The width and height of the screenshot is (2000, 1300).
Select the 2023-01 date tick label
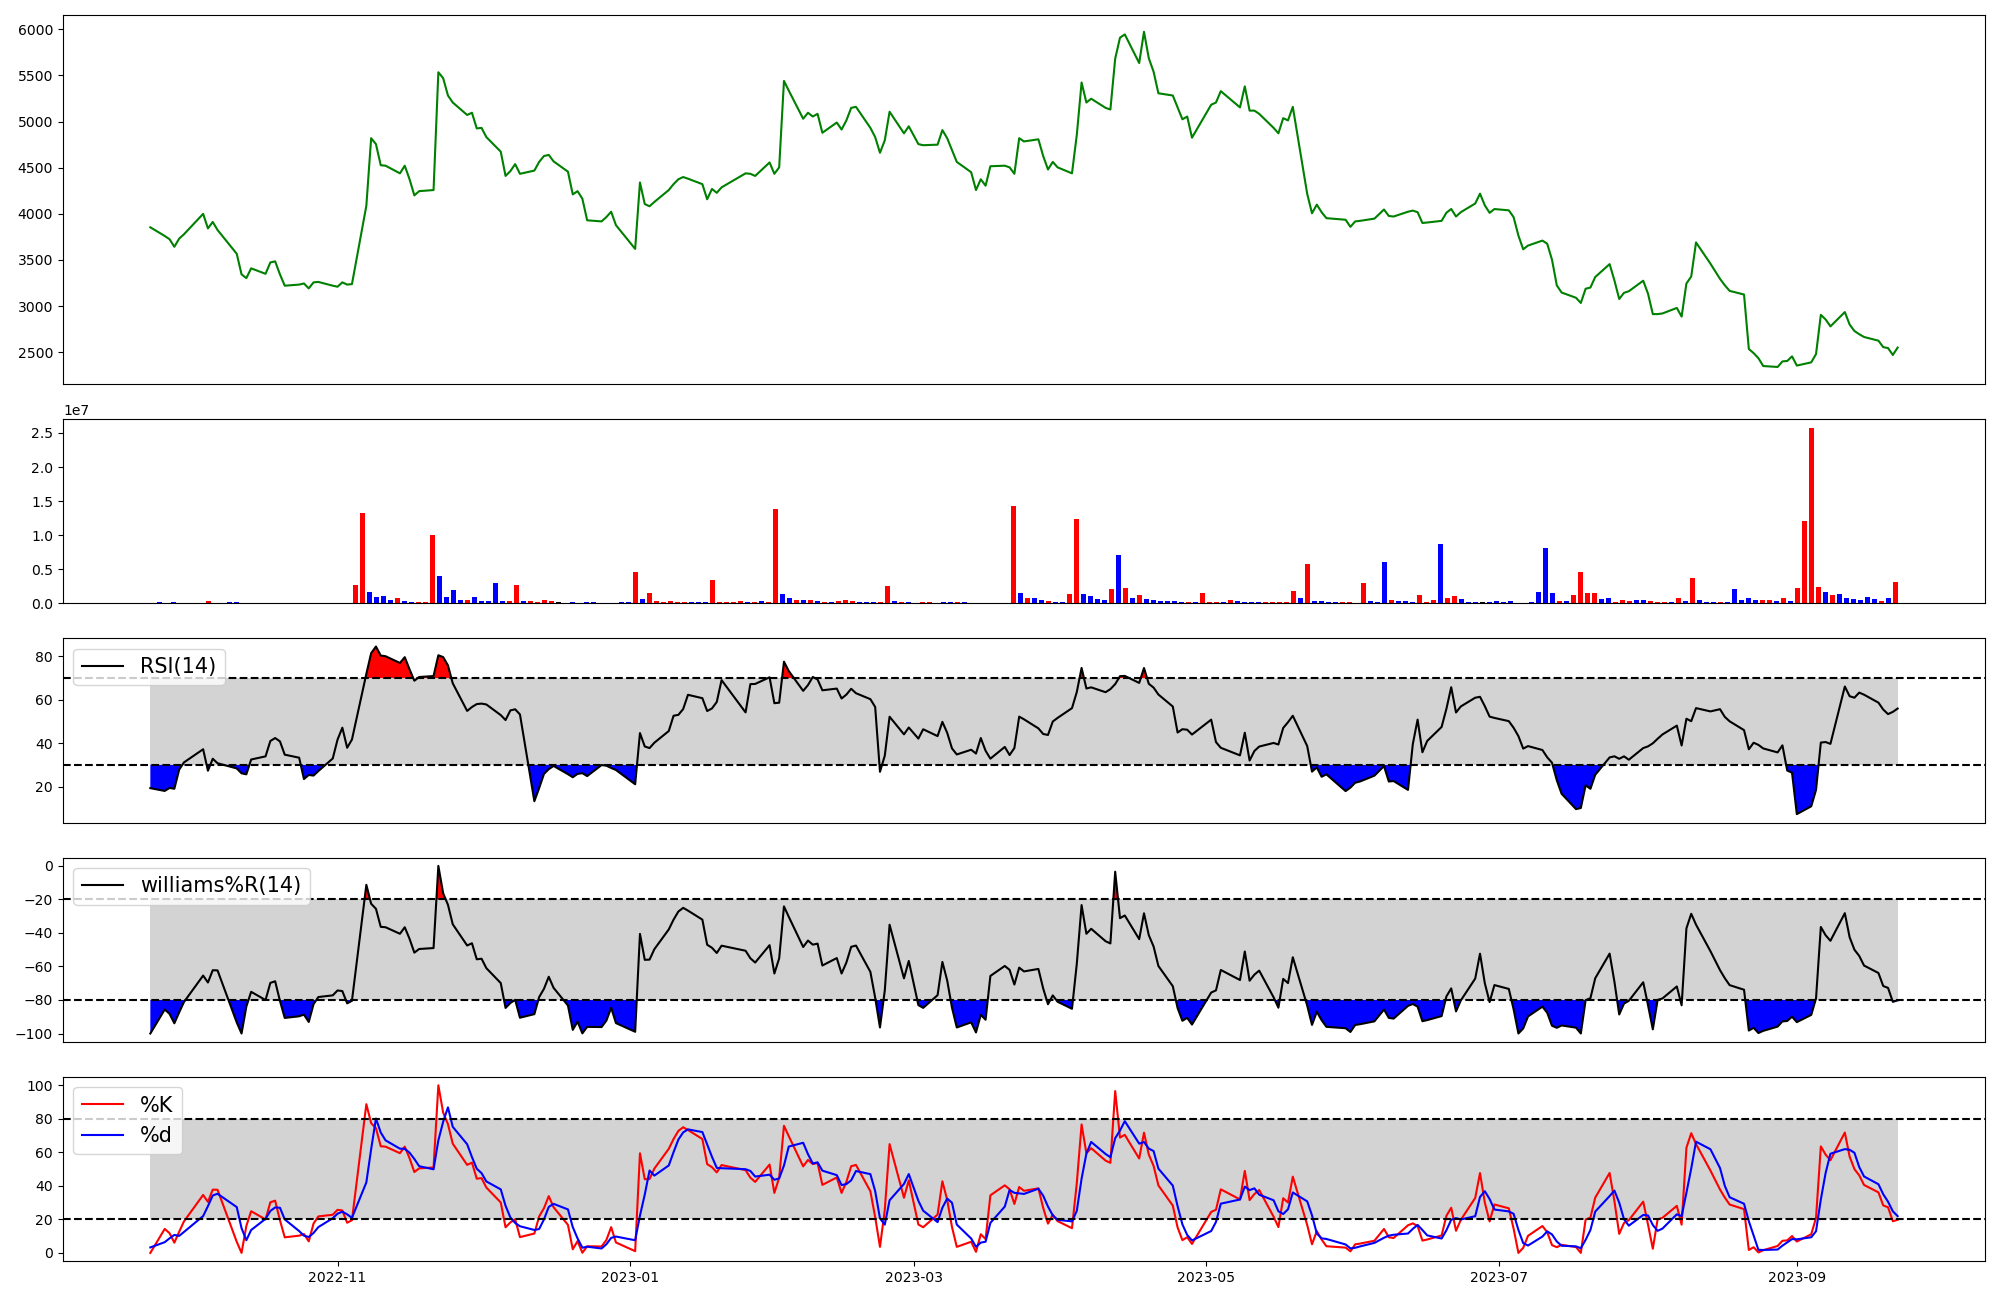(630, 1277)
